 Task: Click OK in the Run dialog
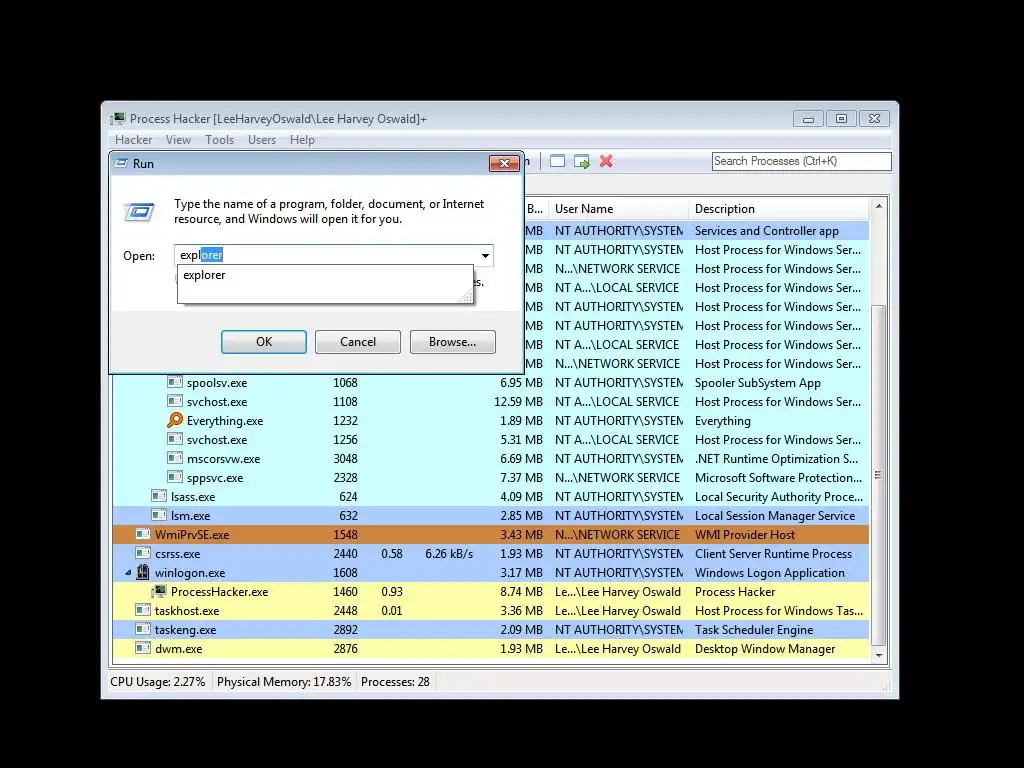[x=264, y=342]
